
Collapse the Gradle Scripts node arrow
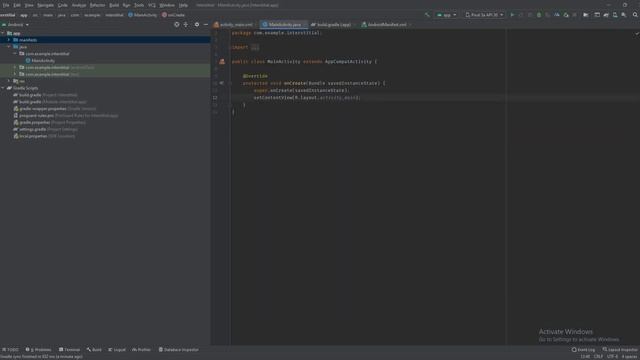3,88
